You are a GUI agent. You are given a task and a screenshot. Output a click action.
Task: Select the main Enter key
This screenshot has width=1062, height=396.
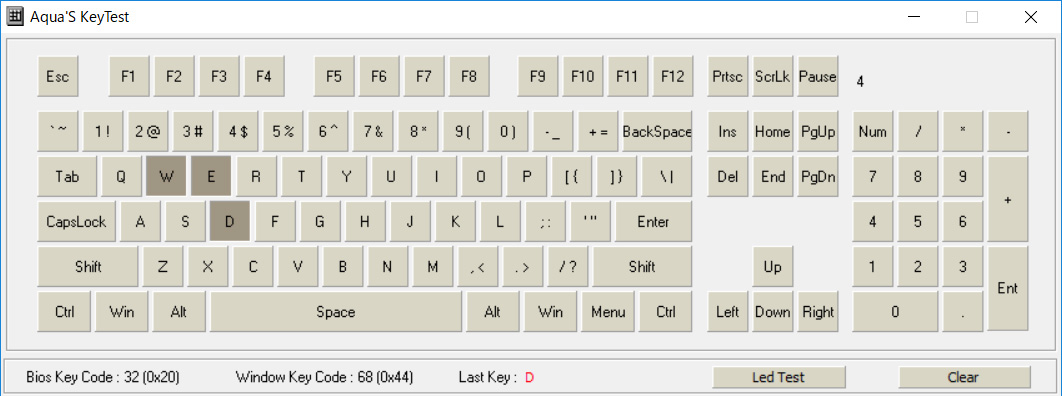654,221
